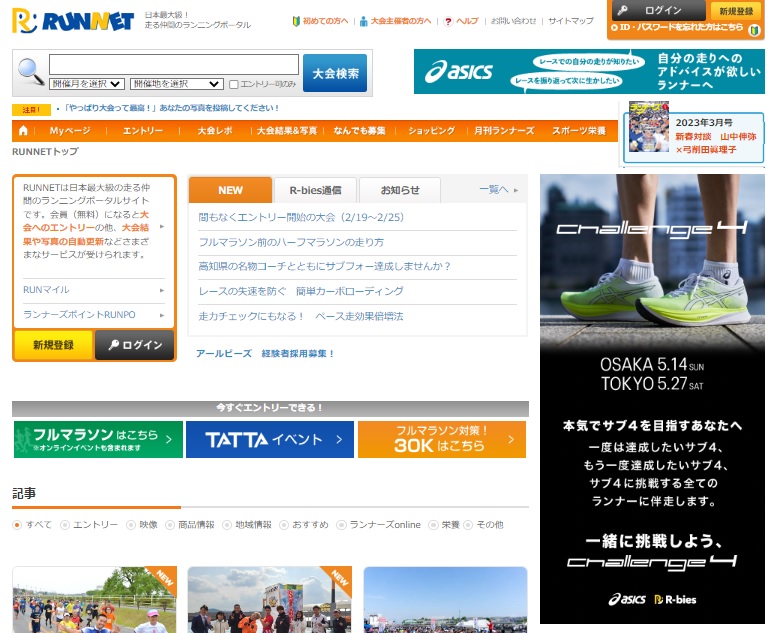Click the beginner leaf icon beside 初めての方へ

[x=296, y=21]
